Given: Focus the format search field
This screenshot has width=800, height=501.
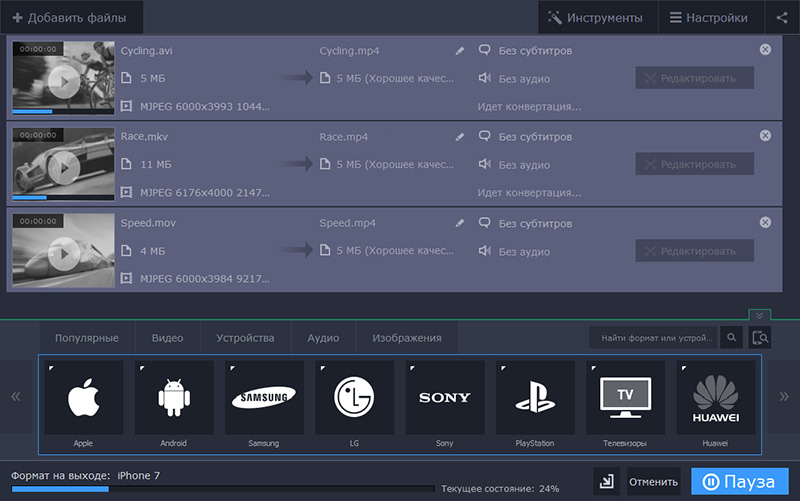Looking at the screenshot, I should [x=654, y=338].
